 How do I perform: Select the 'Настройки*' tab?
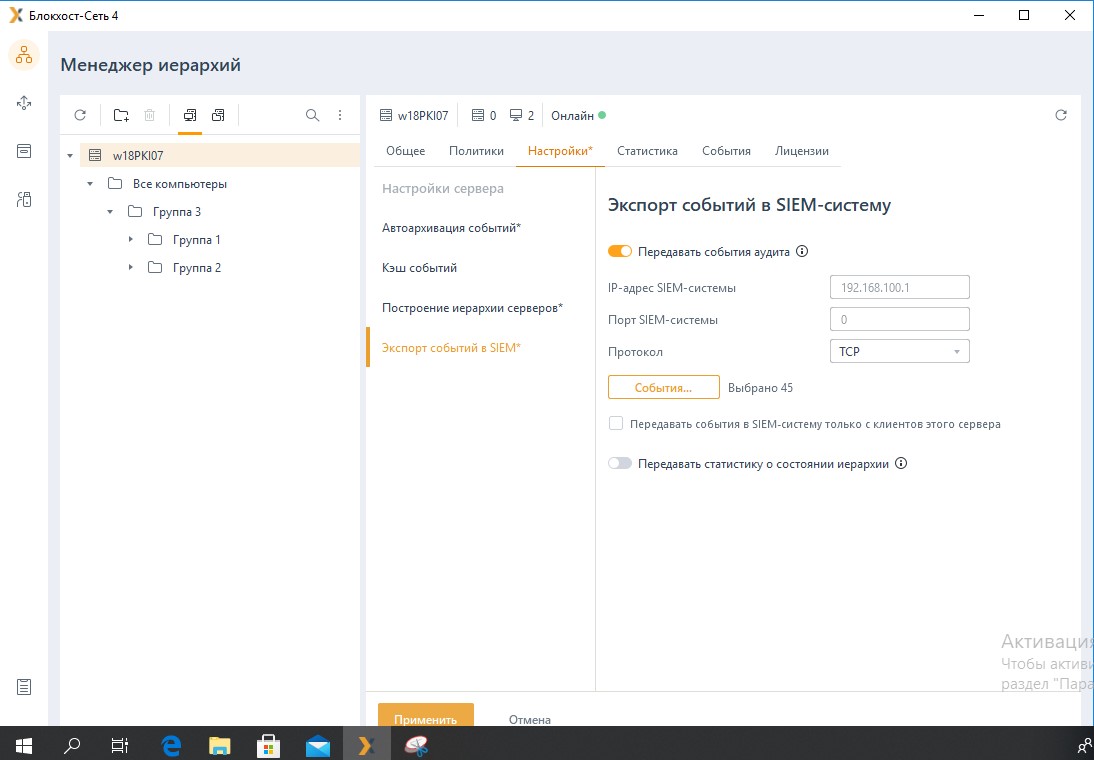[560, 151]
